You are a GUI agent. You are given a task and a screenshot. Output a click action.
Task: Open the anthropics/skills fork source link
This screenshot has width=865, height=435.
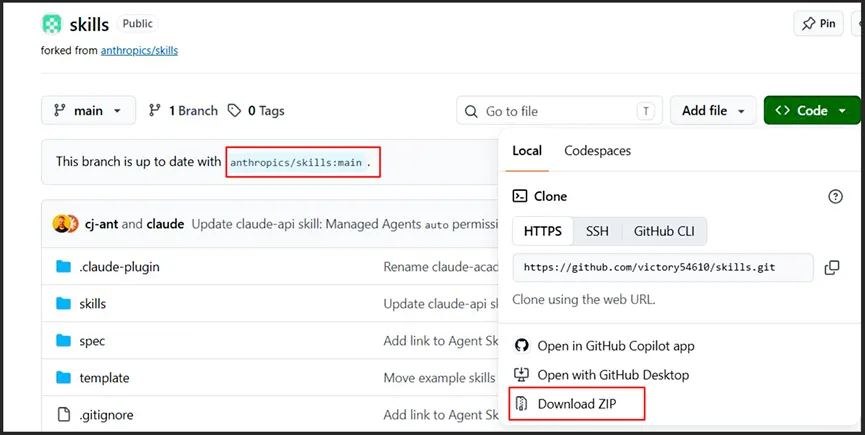139,51
